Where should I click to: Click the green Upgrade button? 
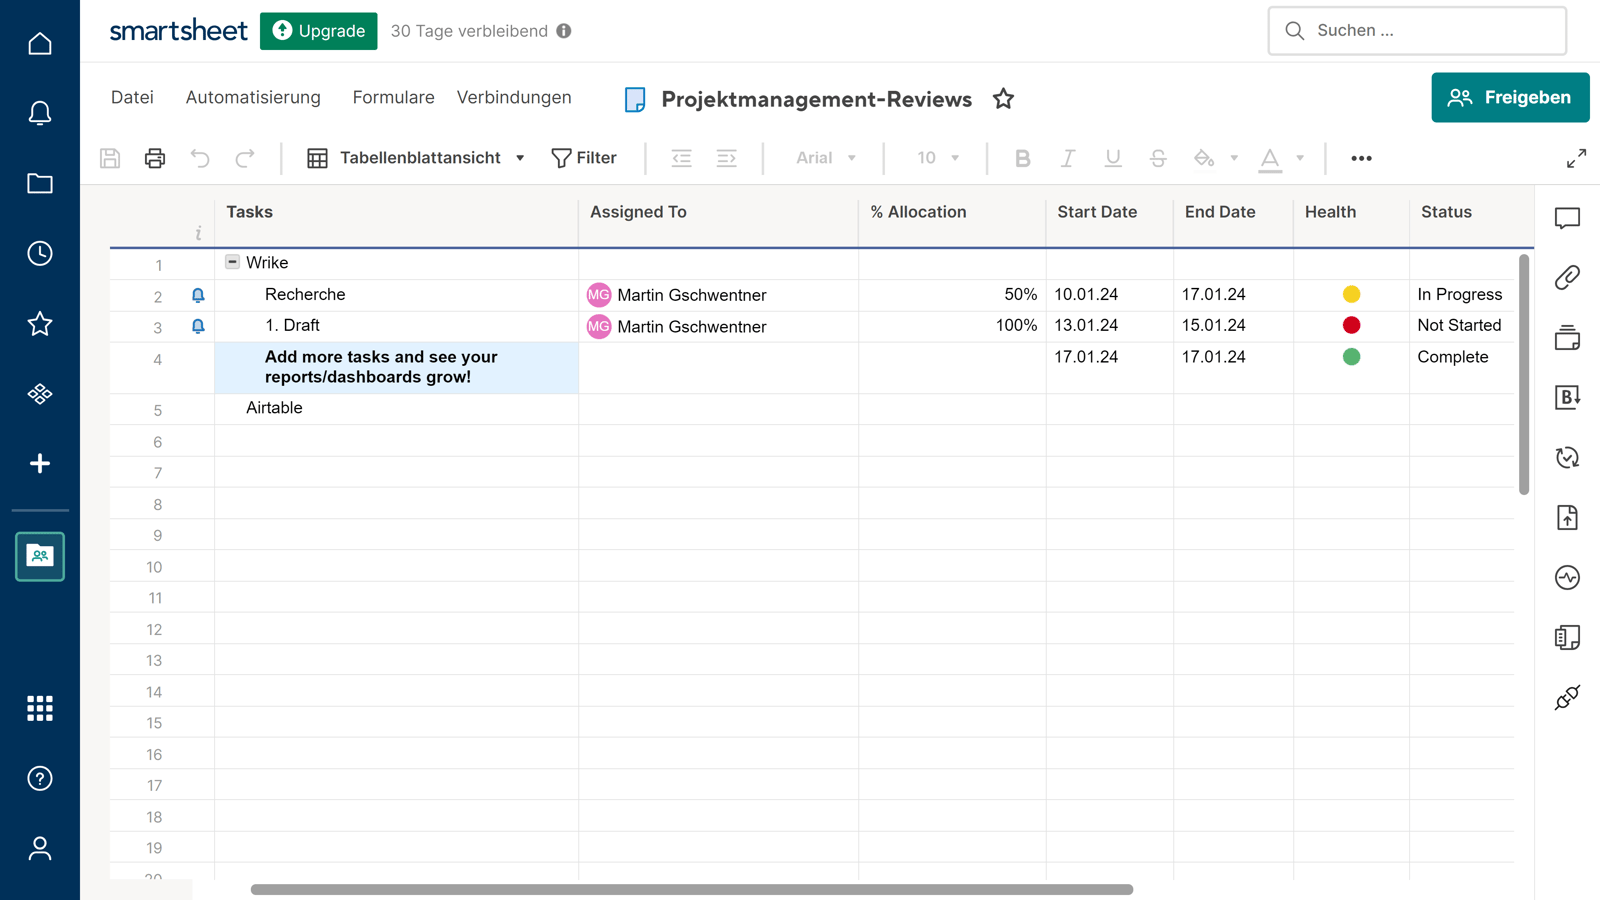(x=318, y=31)
